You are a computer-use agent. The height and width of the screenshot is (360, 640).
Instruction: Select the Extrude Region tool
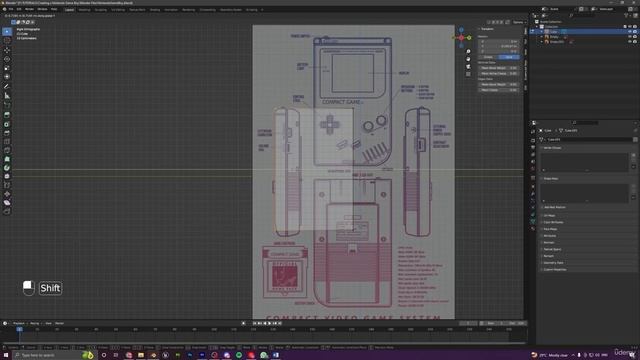click(x=7, y=115)
